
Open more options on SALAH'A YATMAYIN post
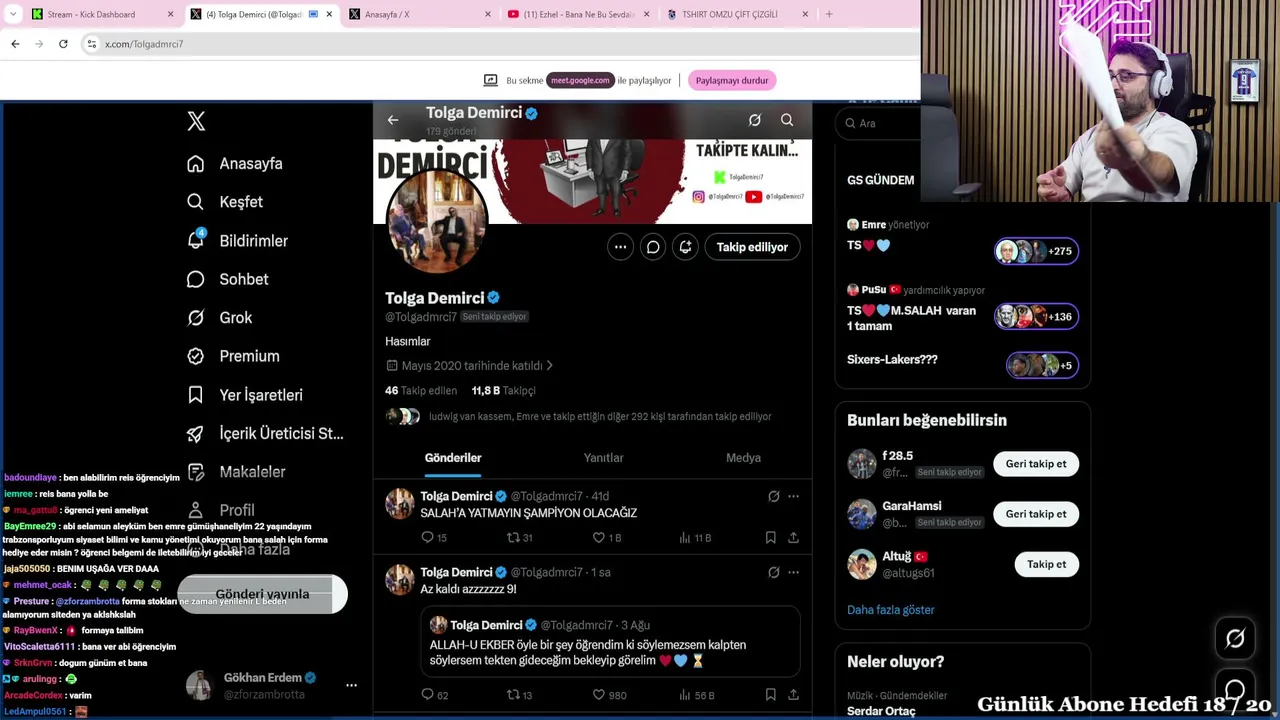pos(793,496)
